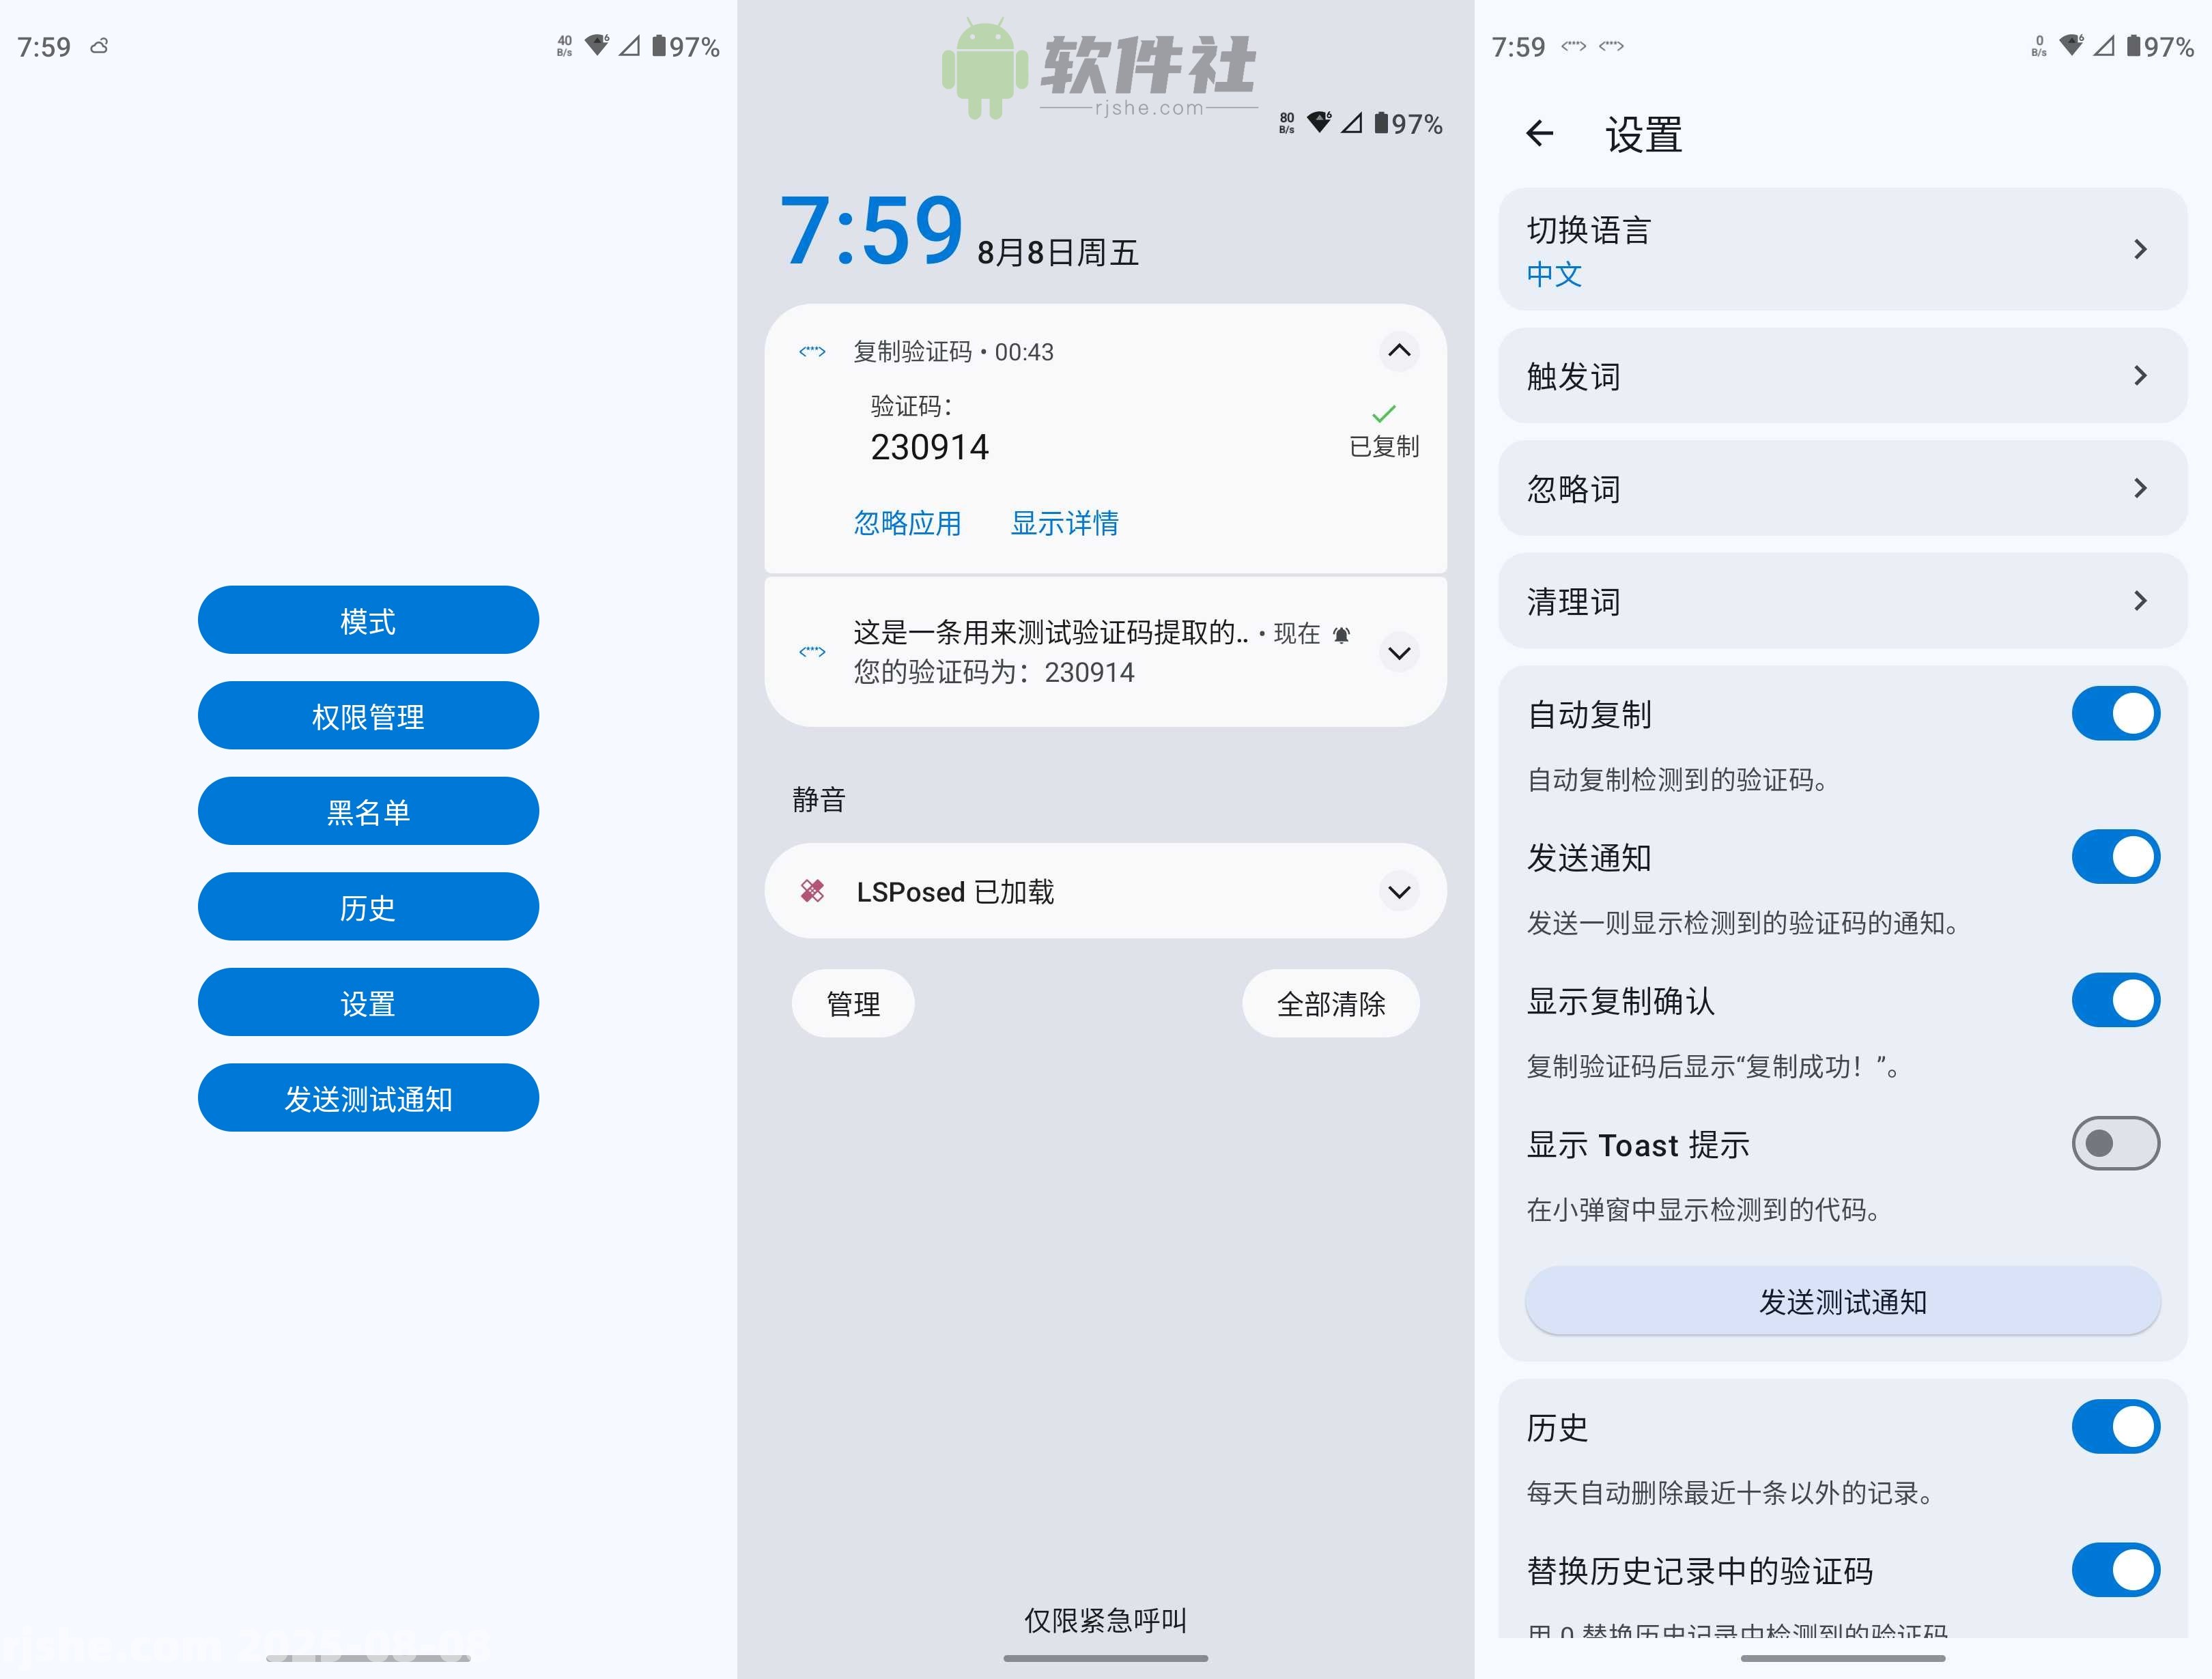
Task: Tap the back arrow on the 设置 screen
Action: pos(1539,133)
